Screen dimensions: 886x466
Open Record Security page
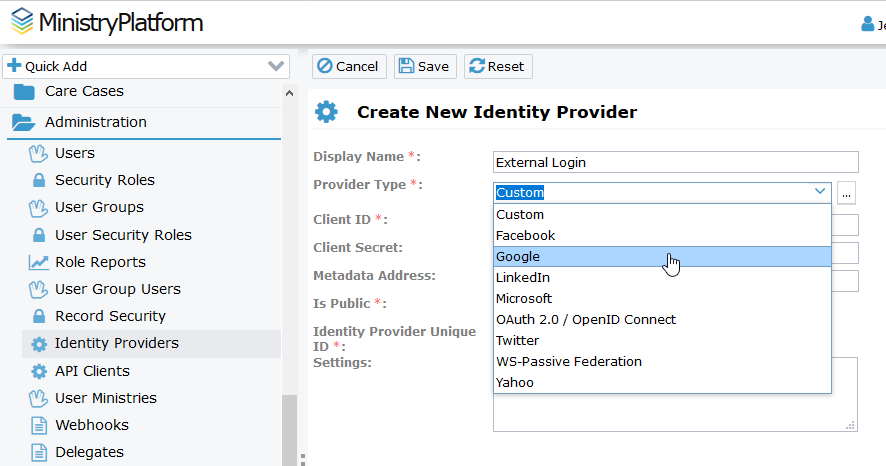coord(110,316)
